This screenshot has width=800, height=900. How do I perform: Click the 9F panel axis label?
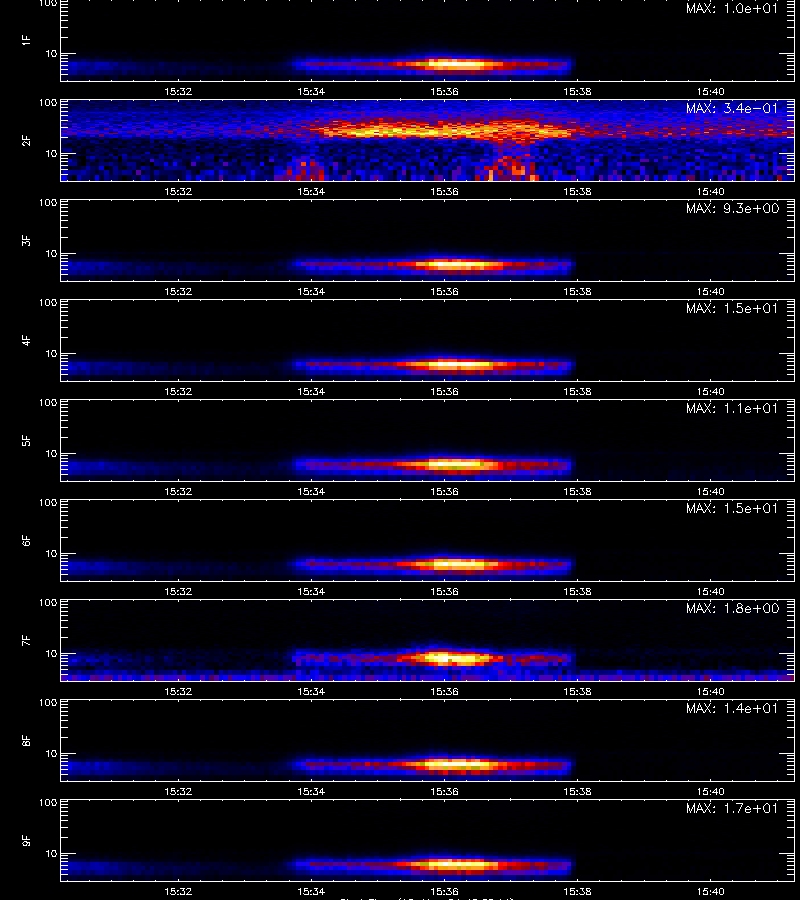coord(26,840)
